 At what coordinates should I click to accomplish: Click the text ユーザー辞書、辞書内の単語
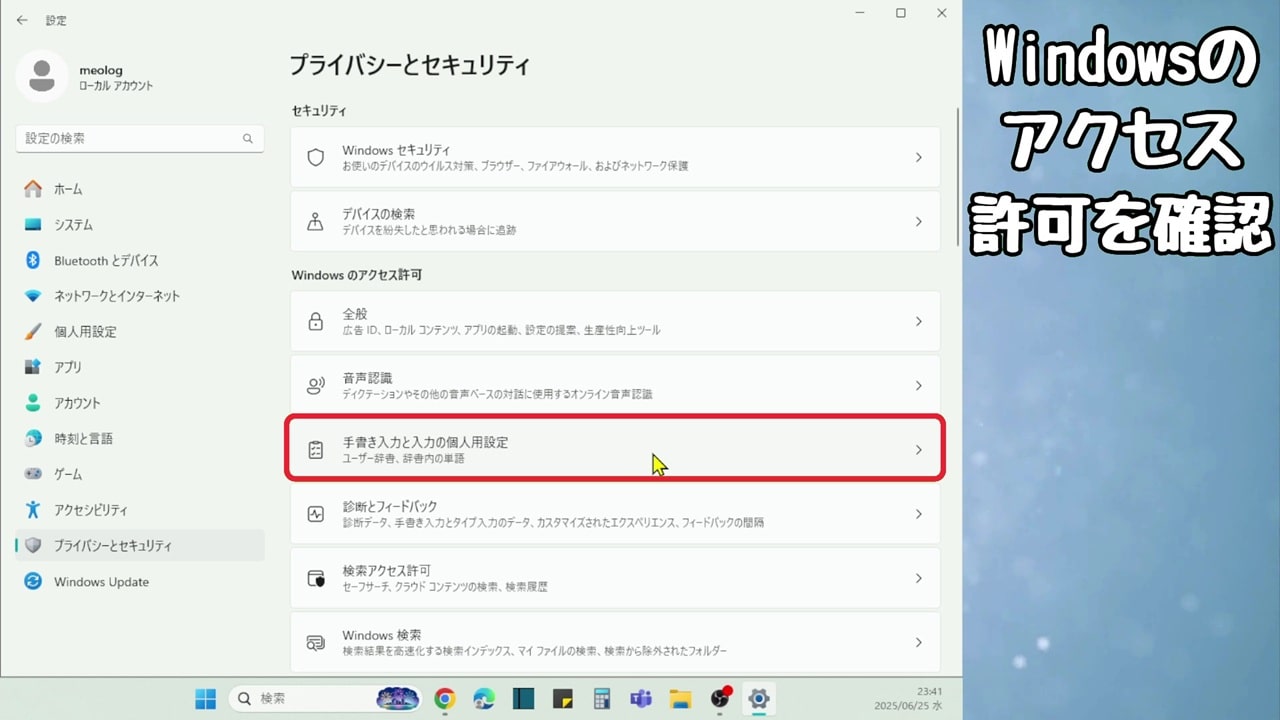[x=403, y=459]
